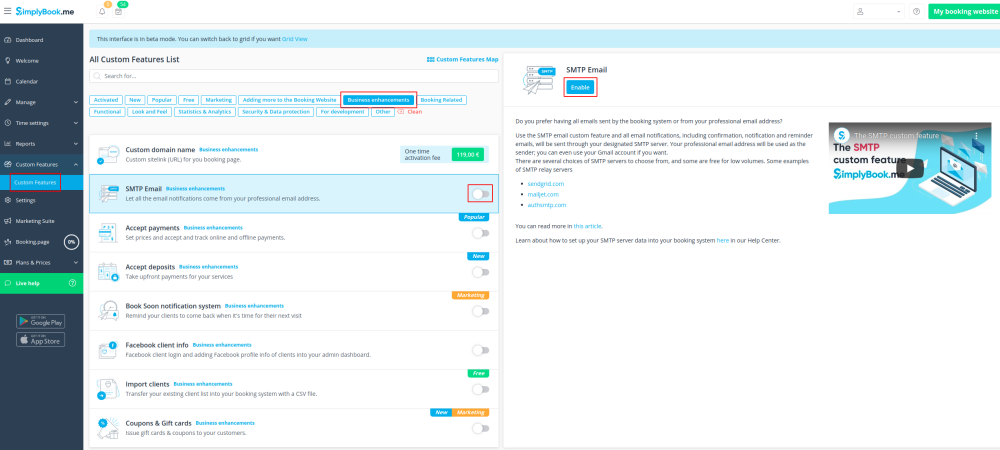The height and width of the screenshot is (450, 1000).
Task: Click the Google Play store badge
Action: tap(40, 321)
